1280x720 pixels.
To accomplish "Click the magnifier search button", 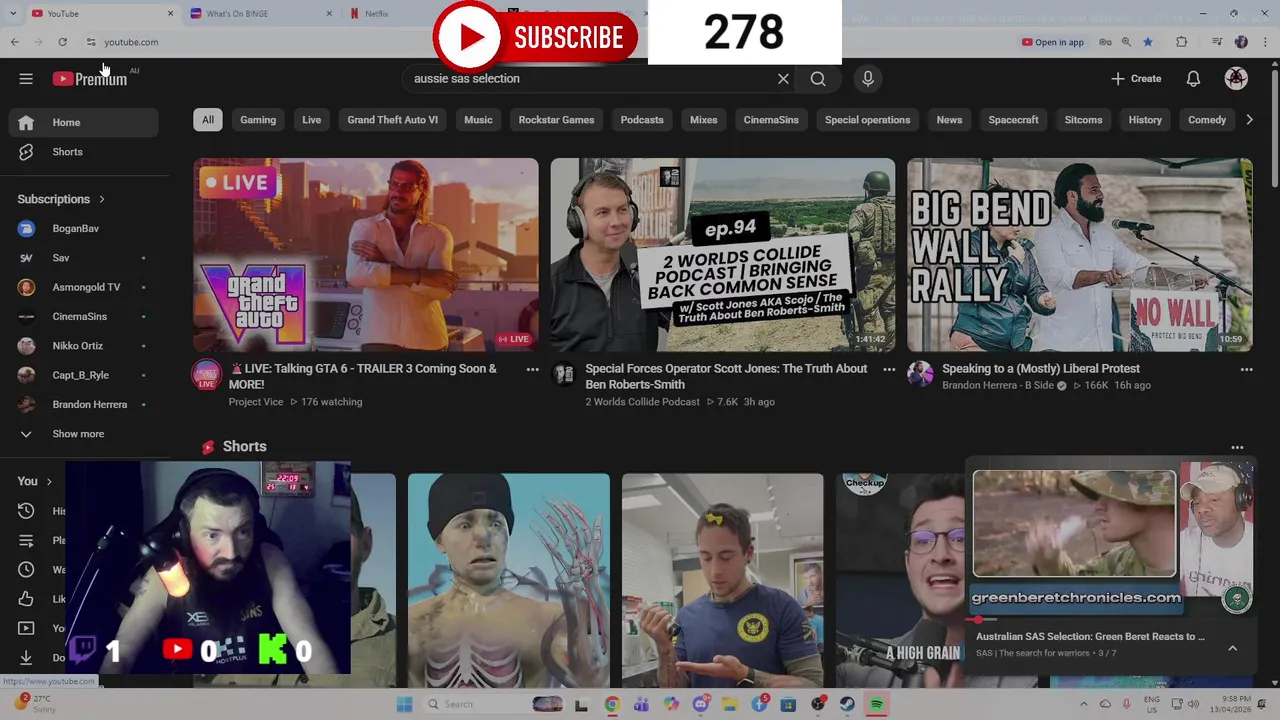I will coord(818,79).
